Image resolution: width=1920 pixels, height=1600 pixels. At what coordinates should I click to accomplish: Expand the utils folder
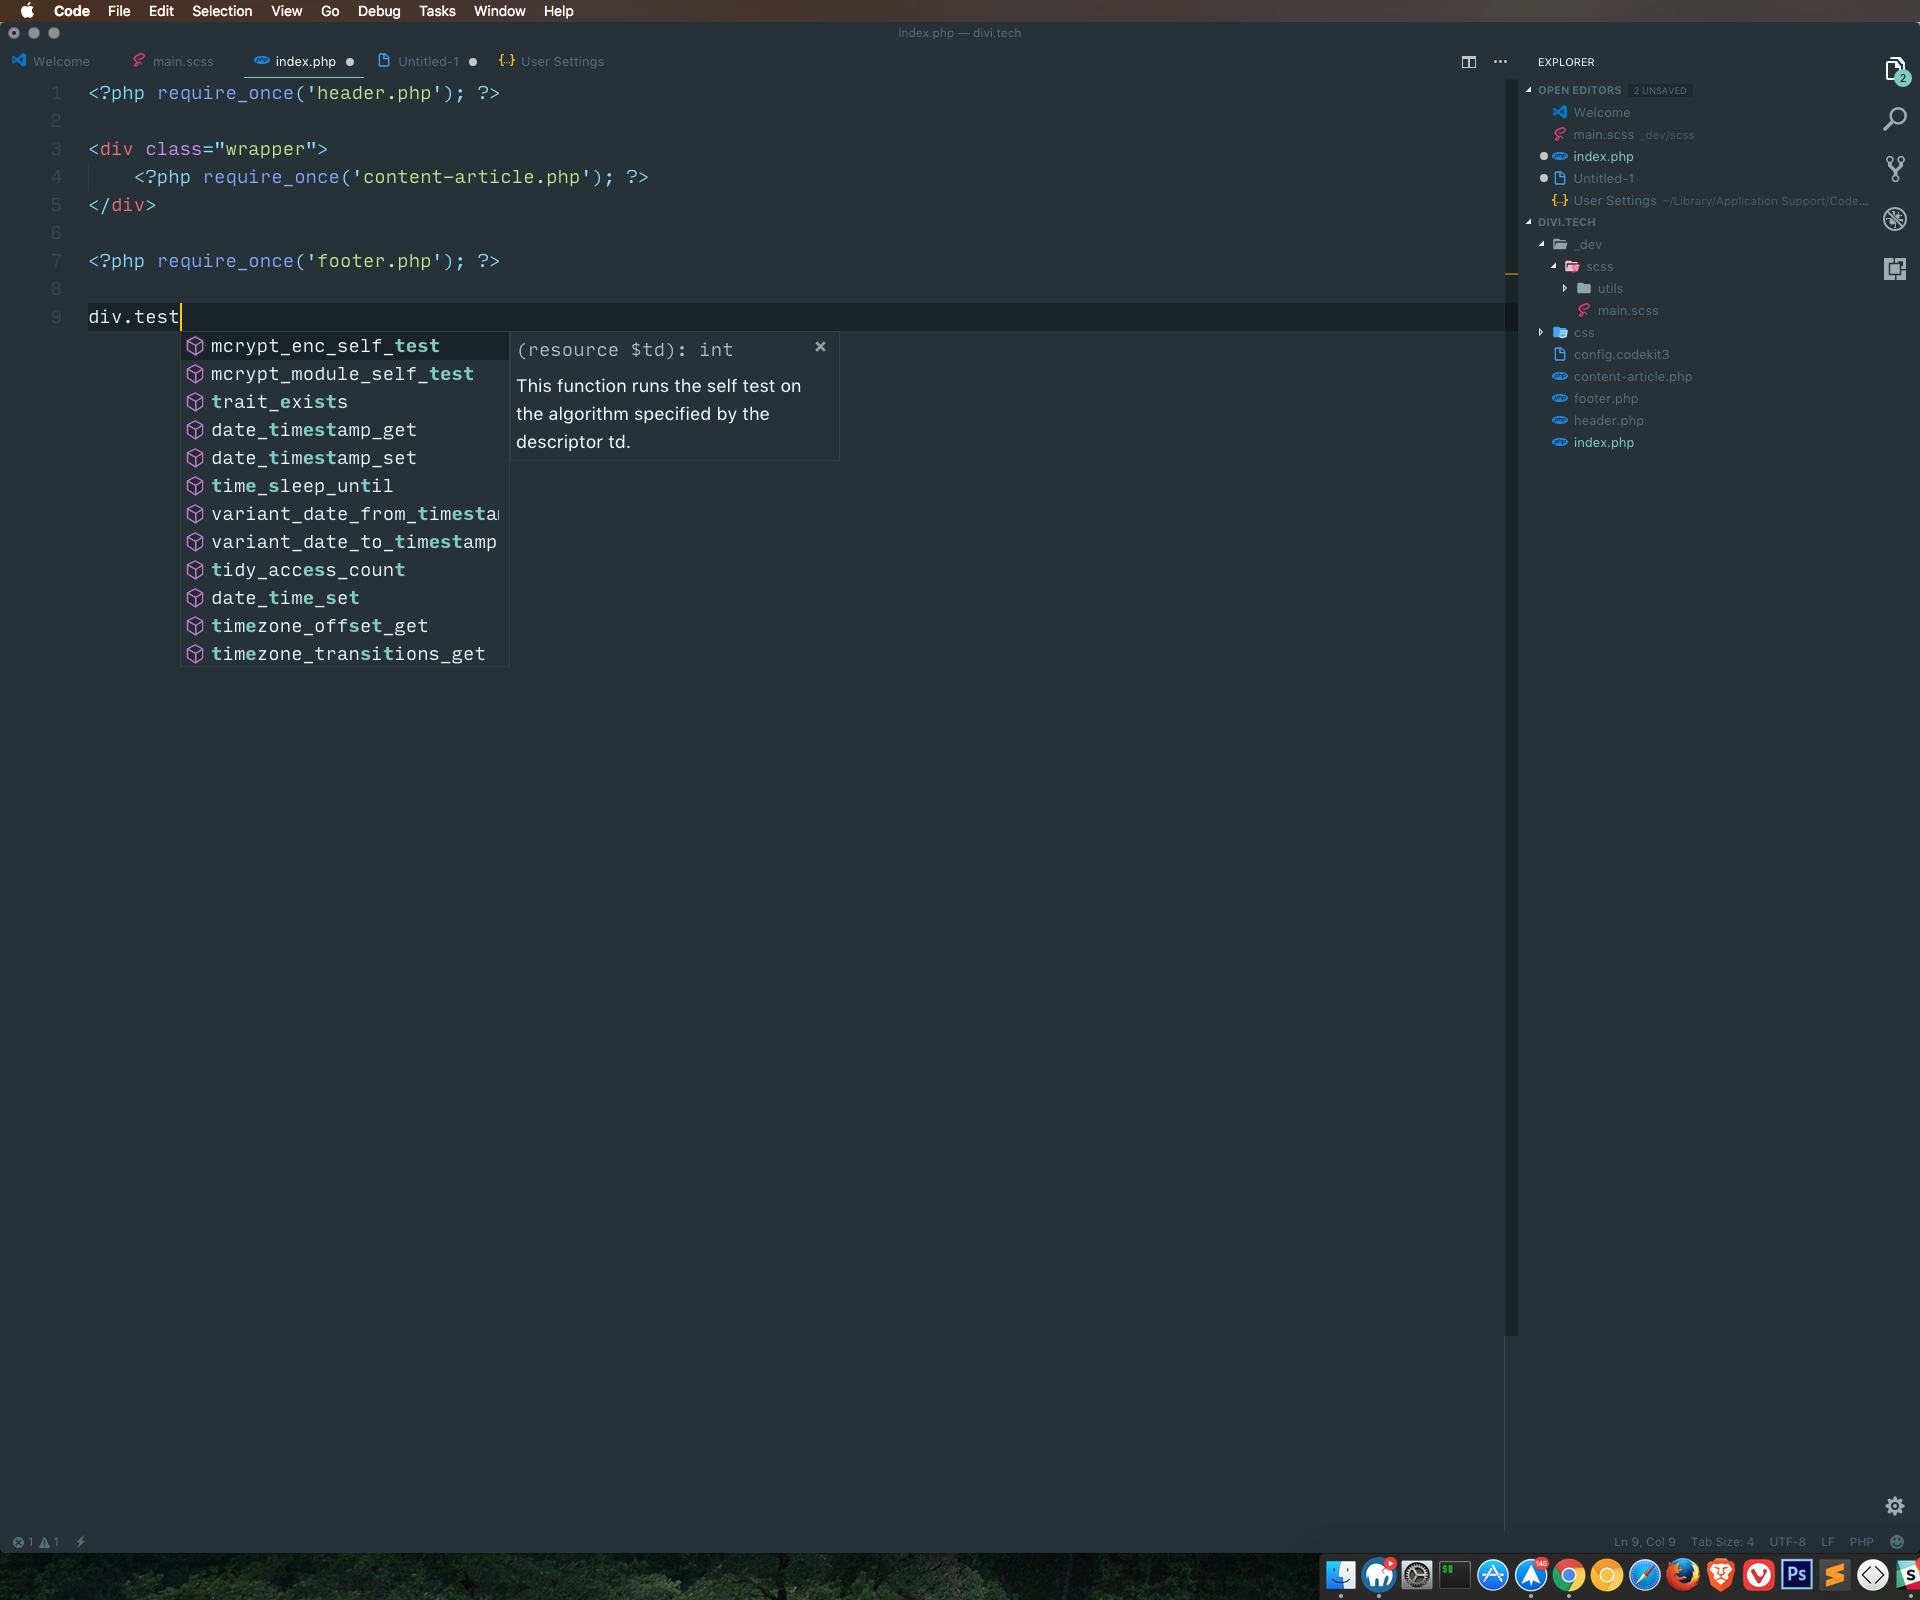click(1565, 288)
